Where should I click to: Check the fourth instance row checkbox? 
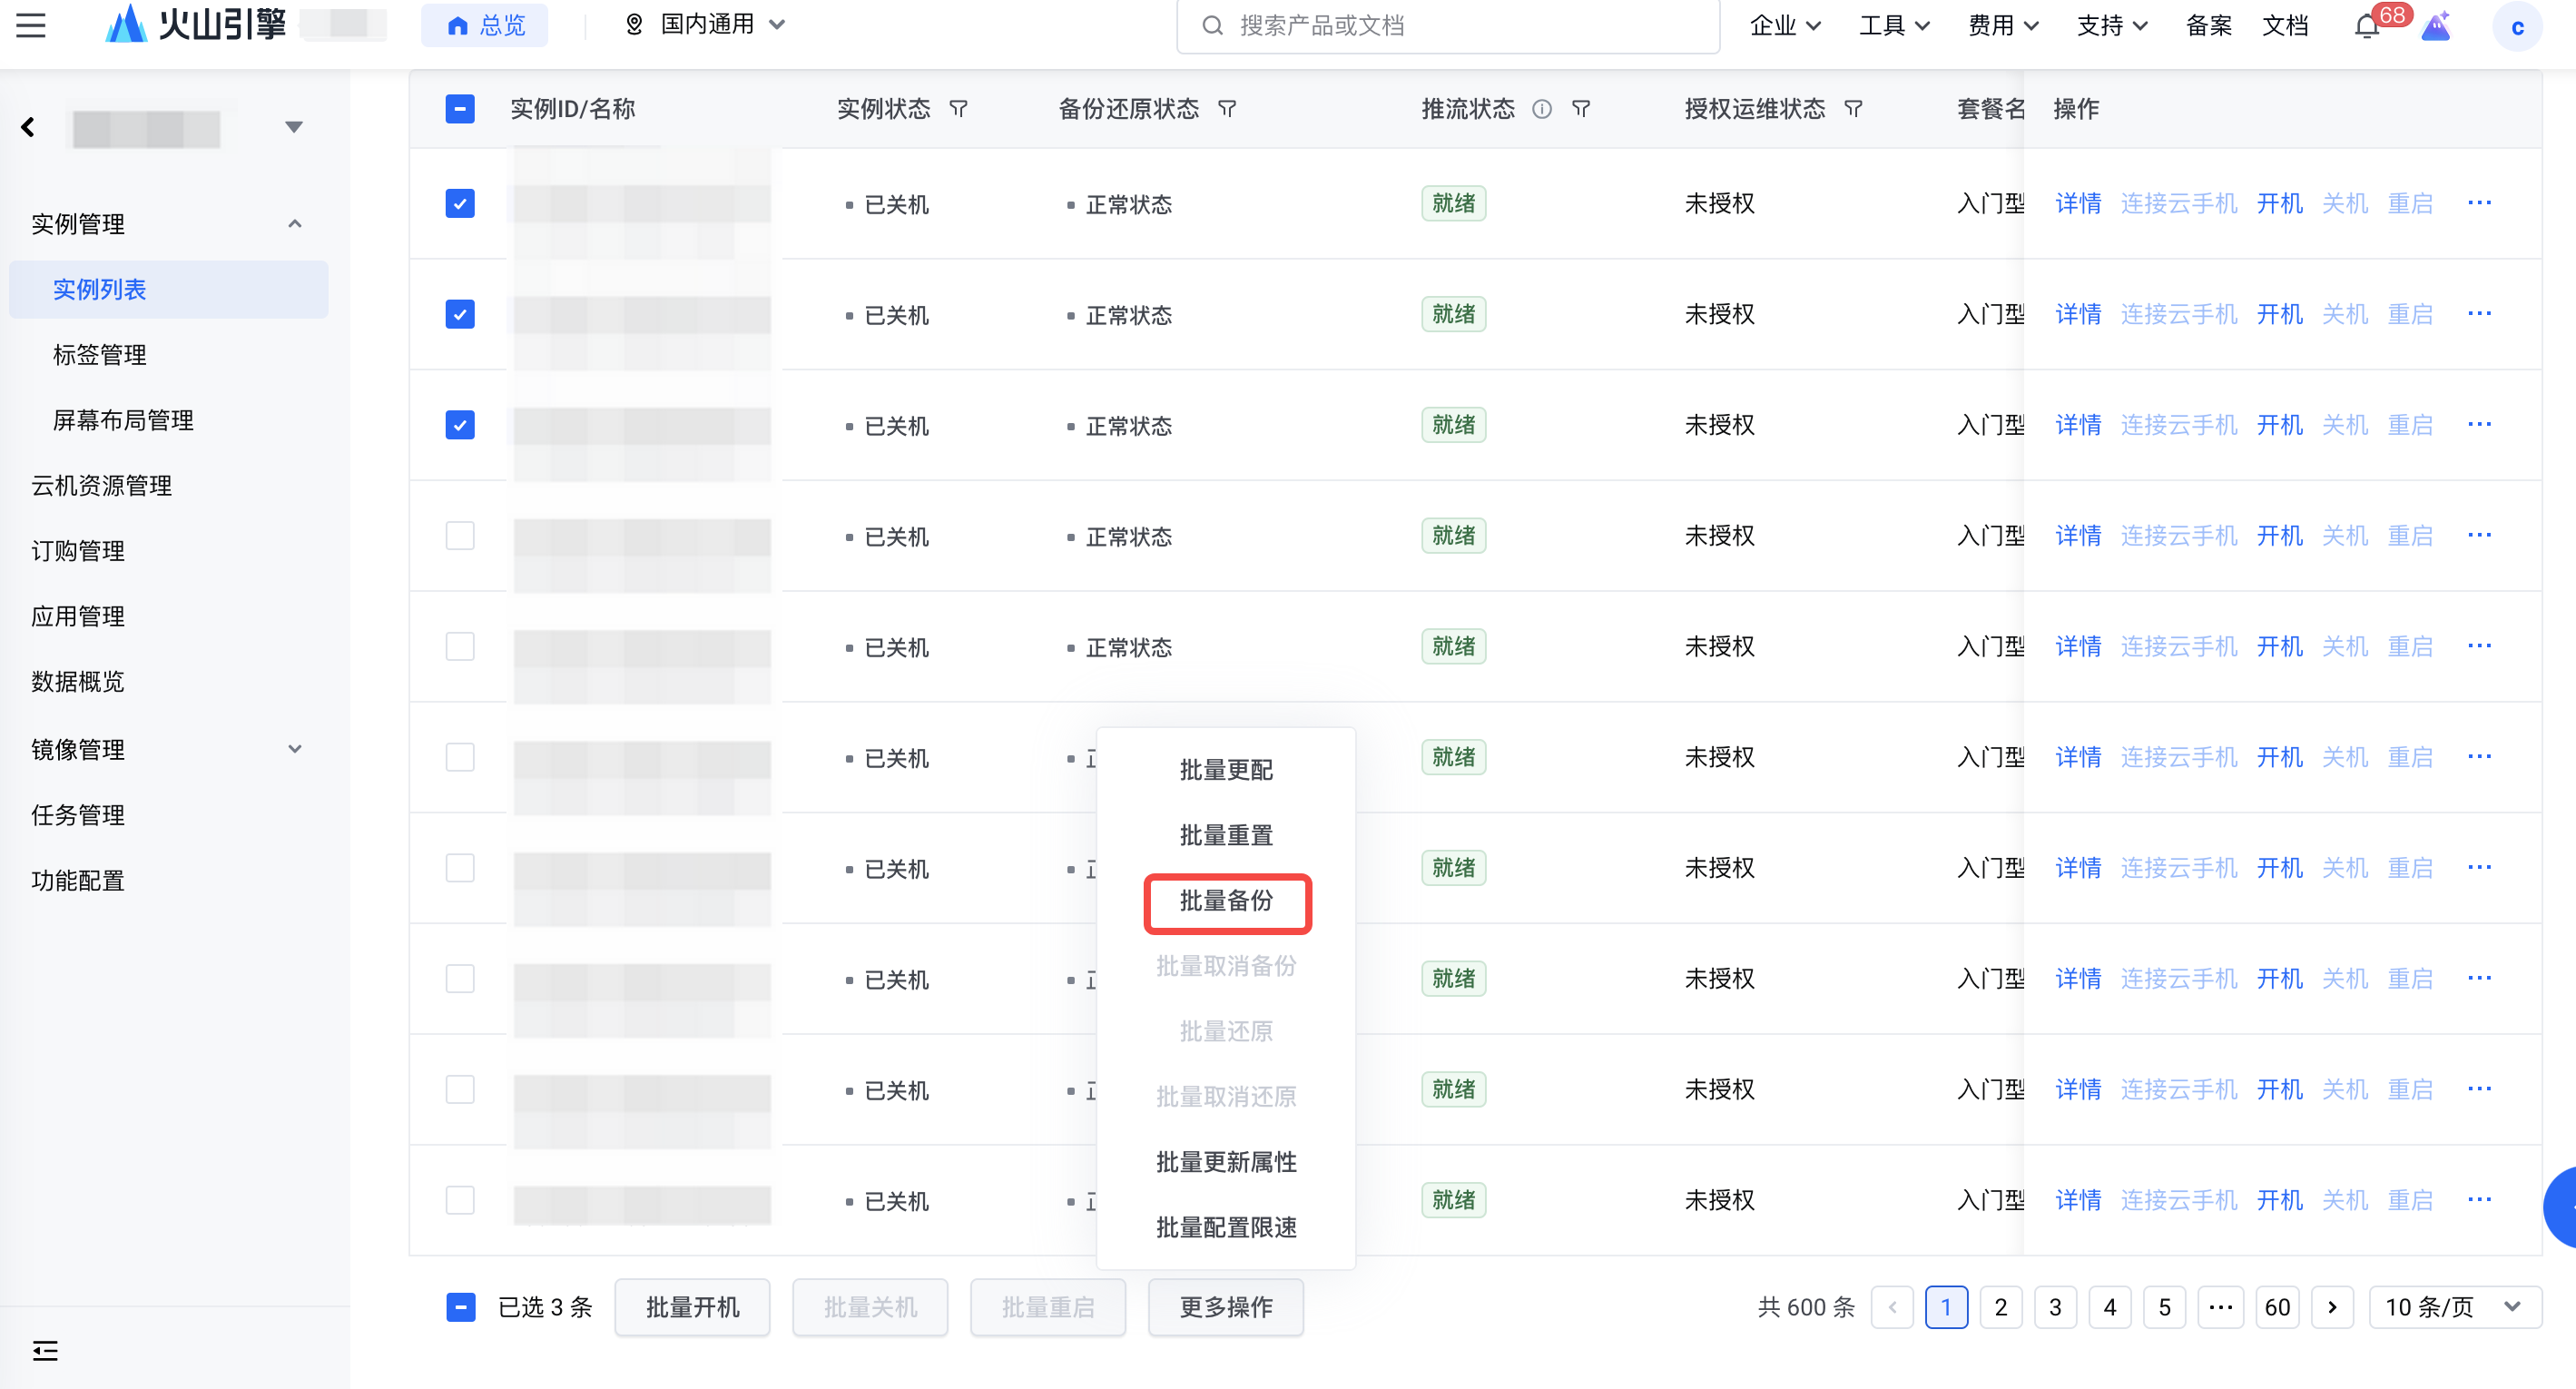pyautogui.click(x=460, y=536)
